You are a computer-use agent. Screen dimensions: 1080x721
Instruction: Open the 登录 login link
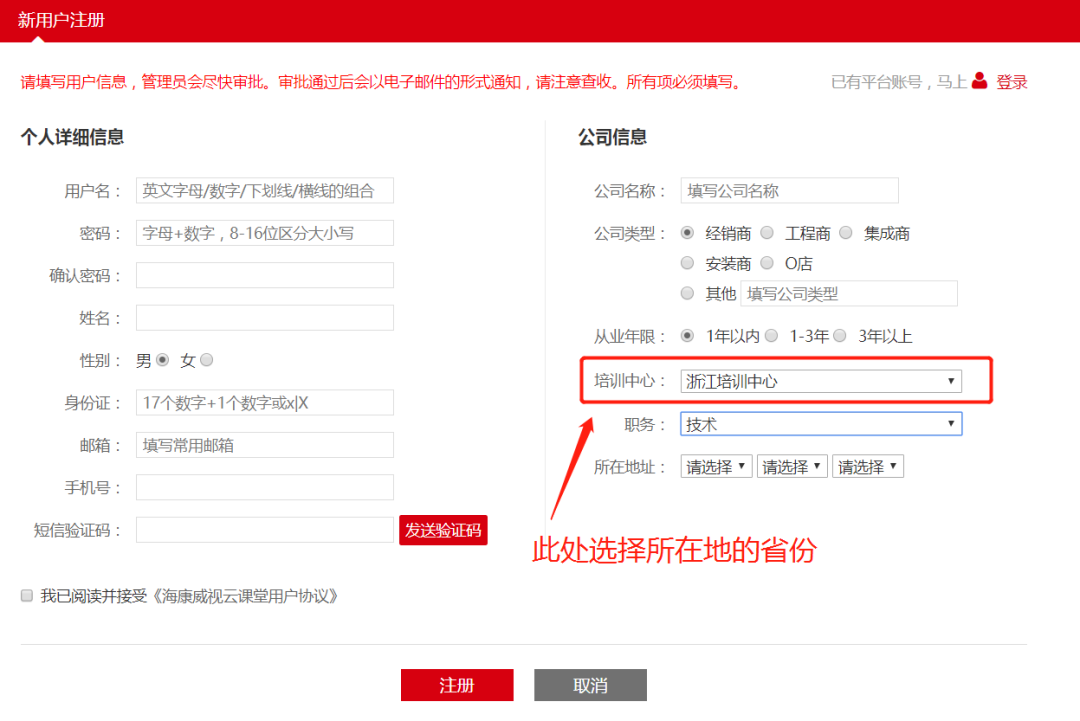coord(1011,82)
